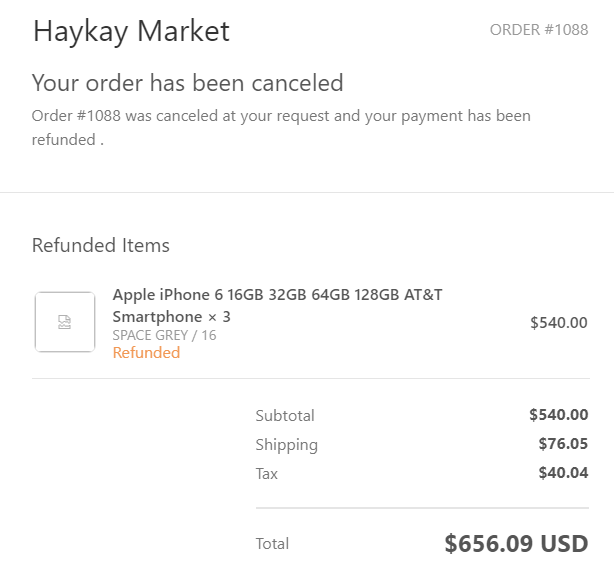Open the Apple iPhone 6 product title
This screenshot has height=568, width=614.
(277, 295)
